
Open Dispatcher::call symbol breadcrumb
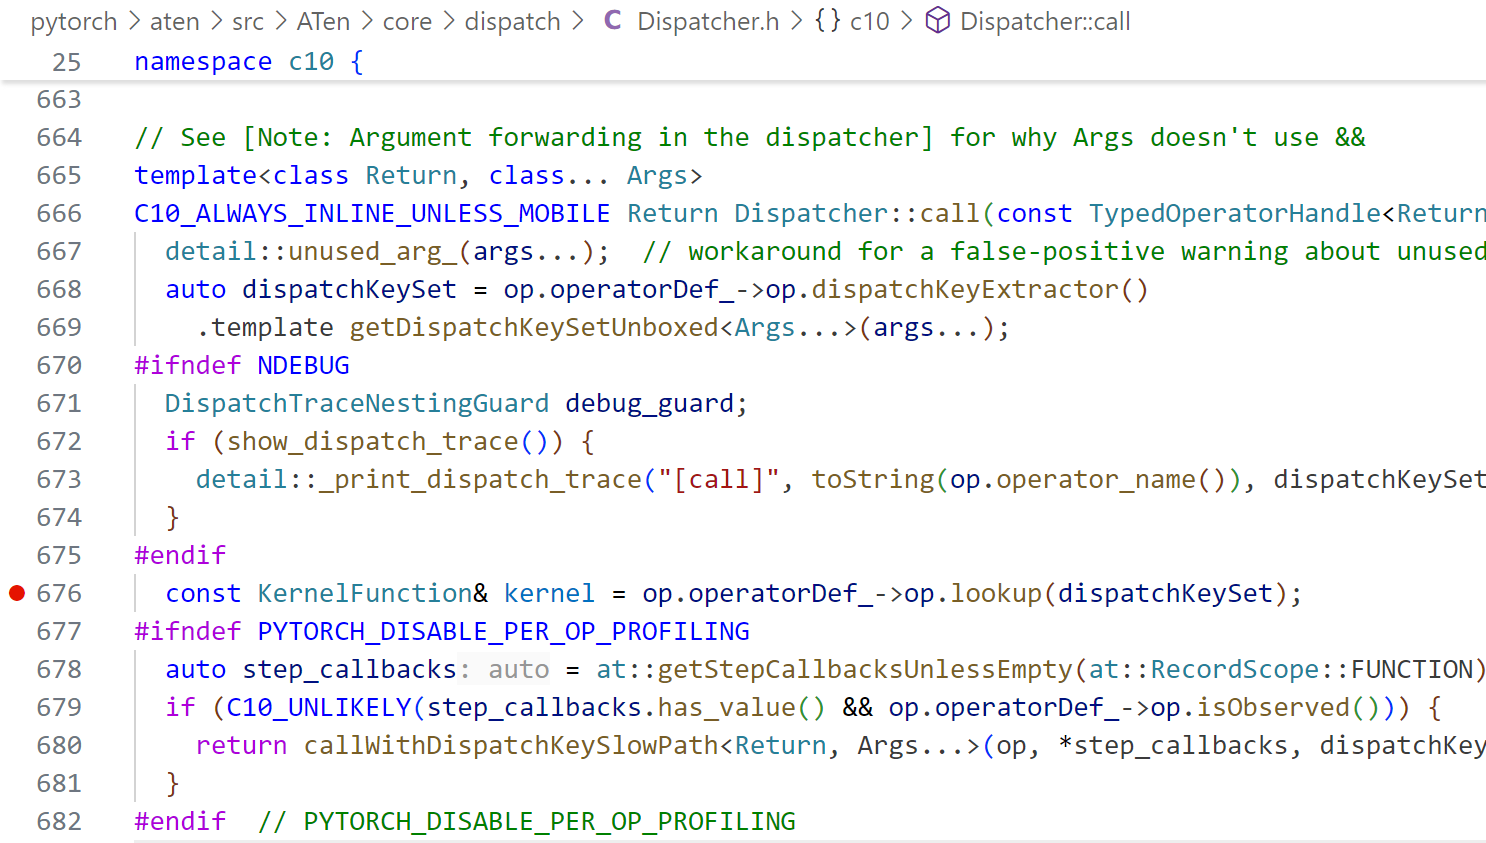pyautogui.click(x=1044, y=22)
